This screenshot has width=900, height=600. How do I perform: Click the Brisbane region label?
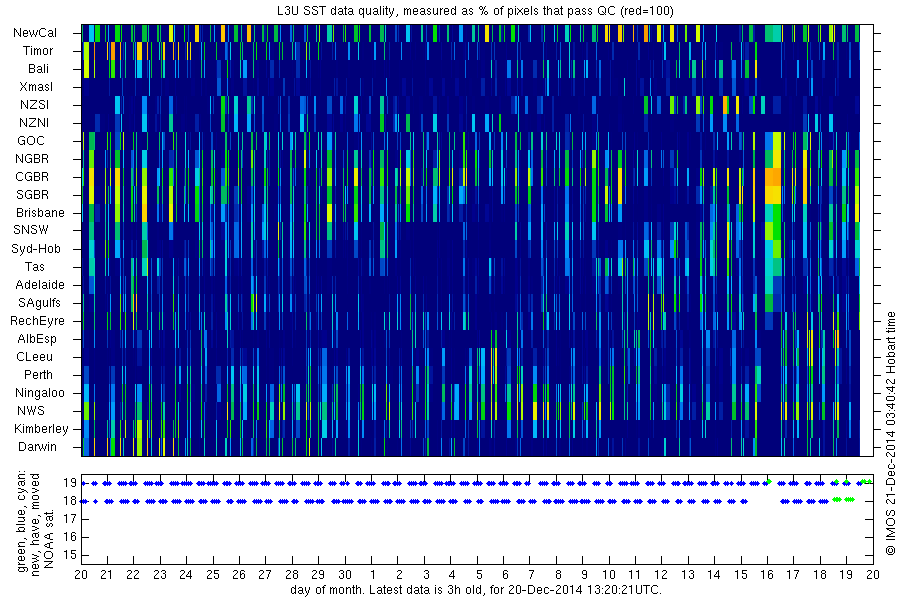(40, 212)
